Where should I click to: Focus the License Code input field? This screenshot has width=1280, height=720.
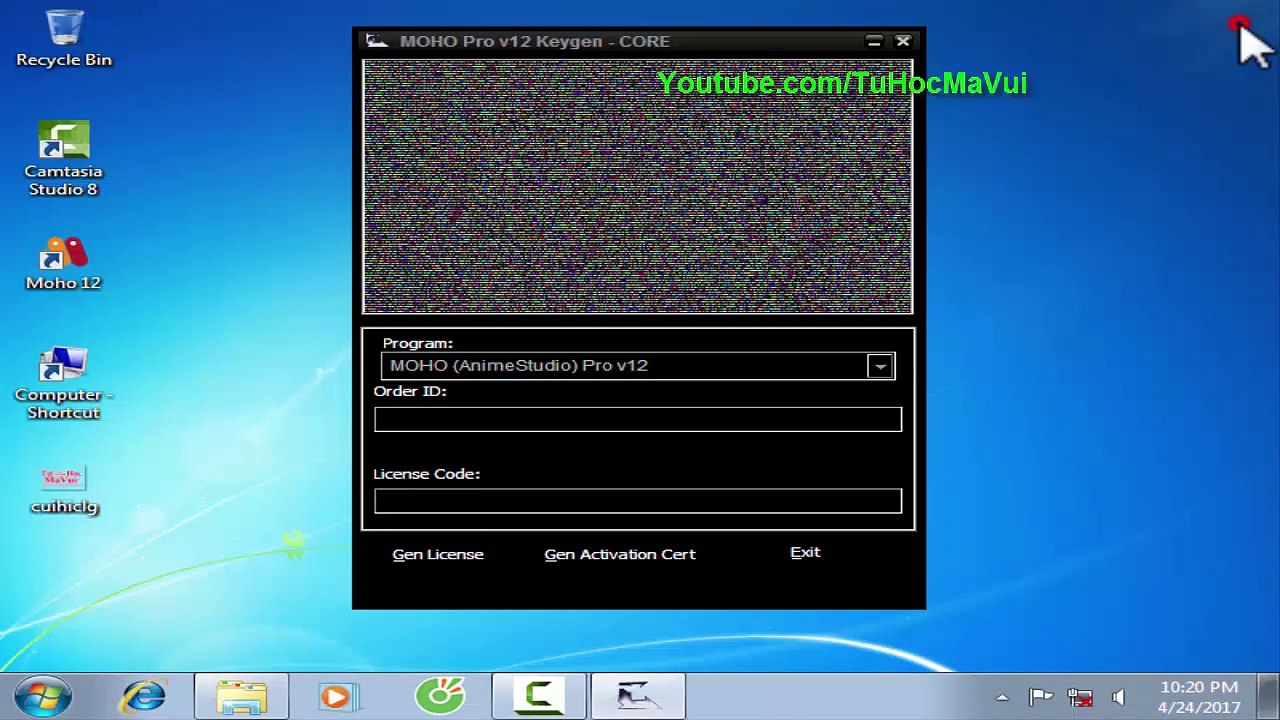(638, 501)
